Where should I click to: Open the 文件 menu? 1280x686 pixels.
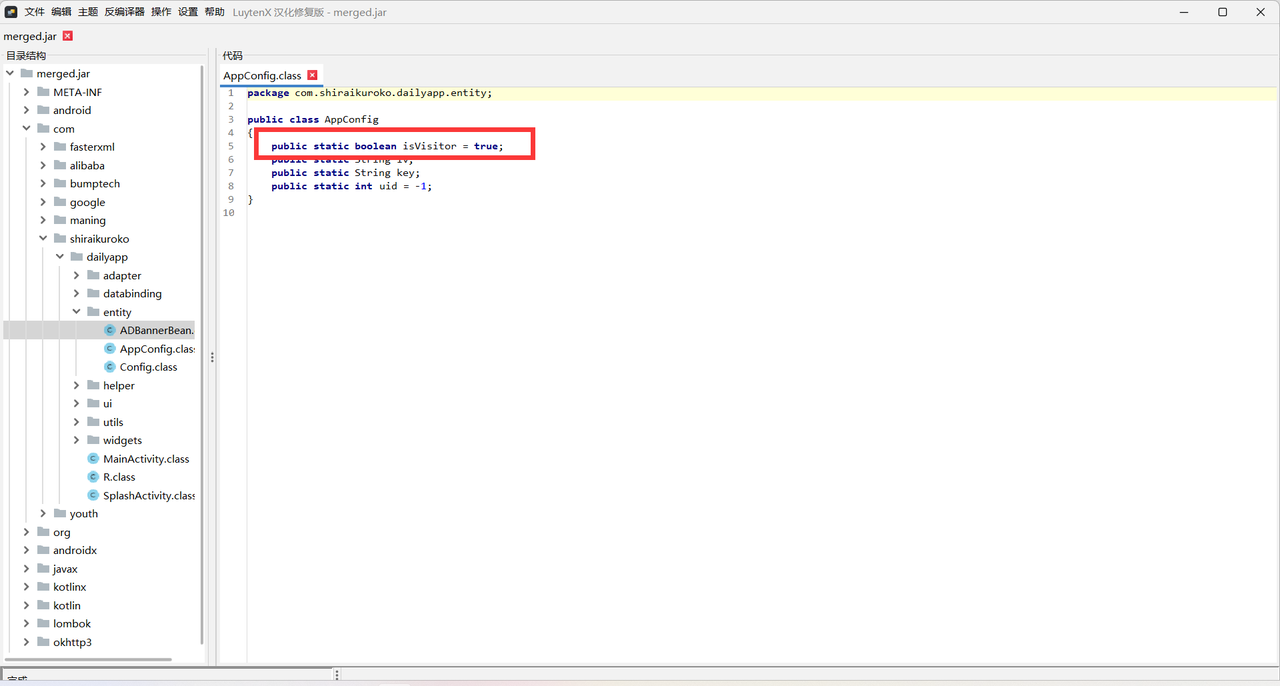[34, 12]
